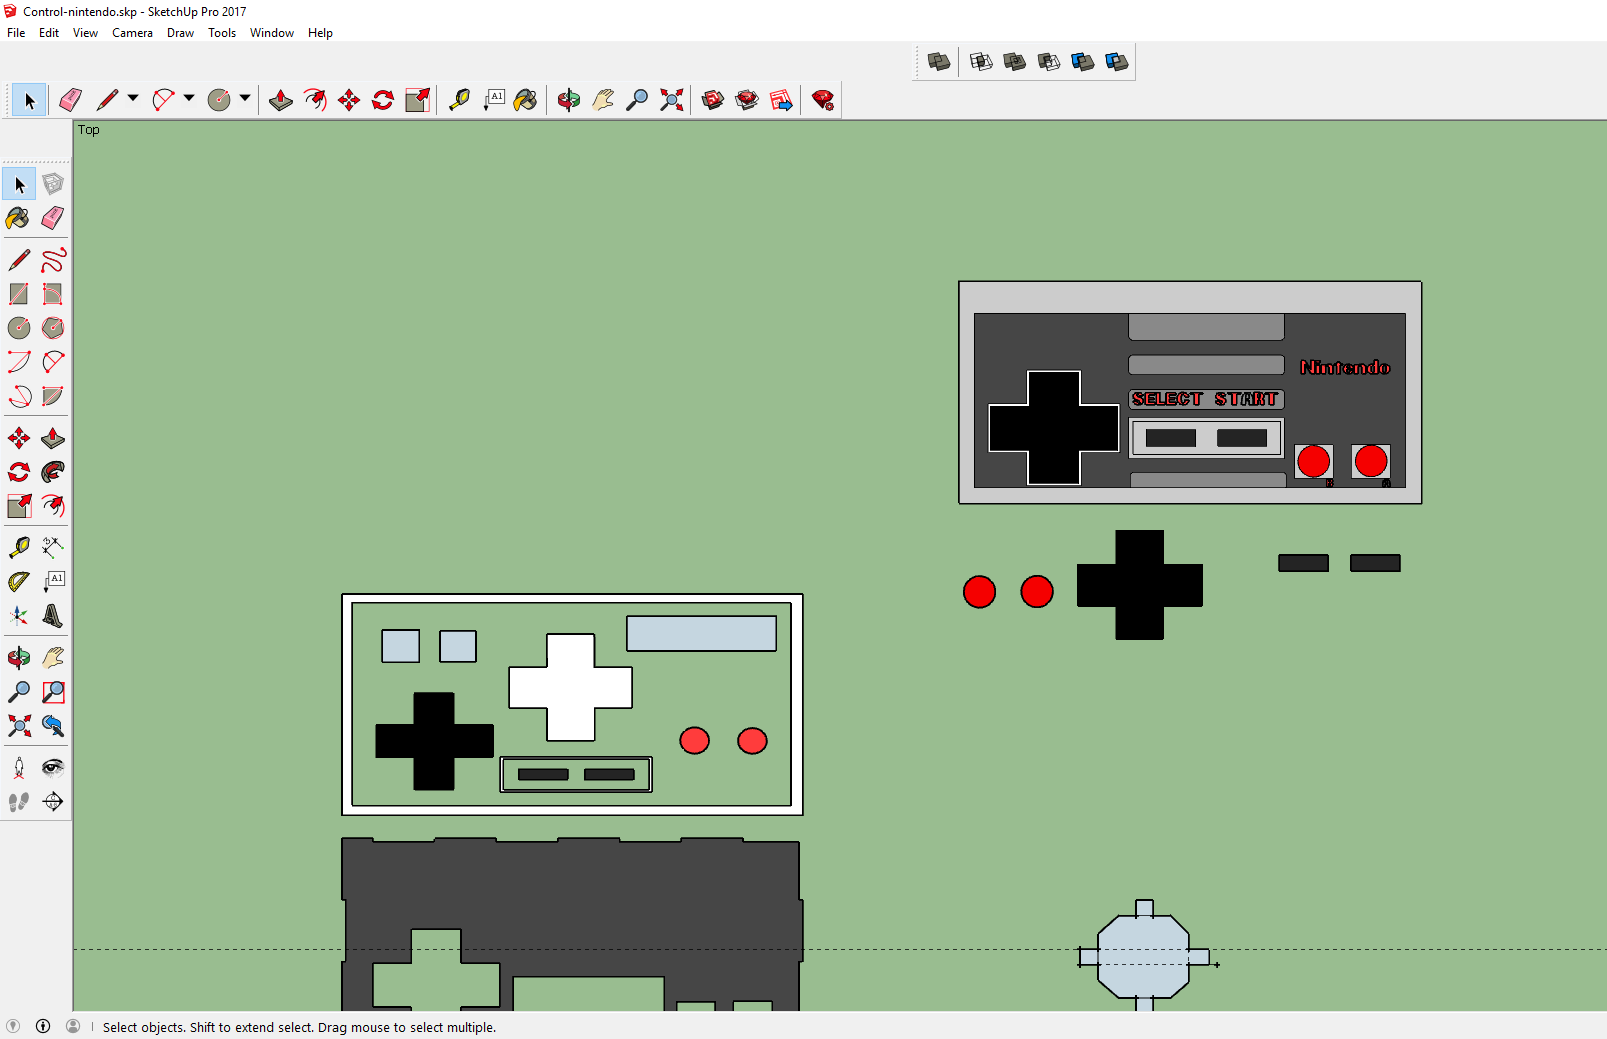Screen dimensions: 1607x1039
Task: Select the Zoom magnifier in top toolbar
Action: click(637, 100)
